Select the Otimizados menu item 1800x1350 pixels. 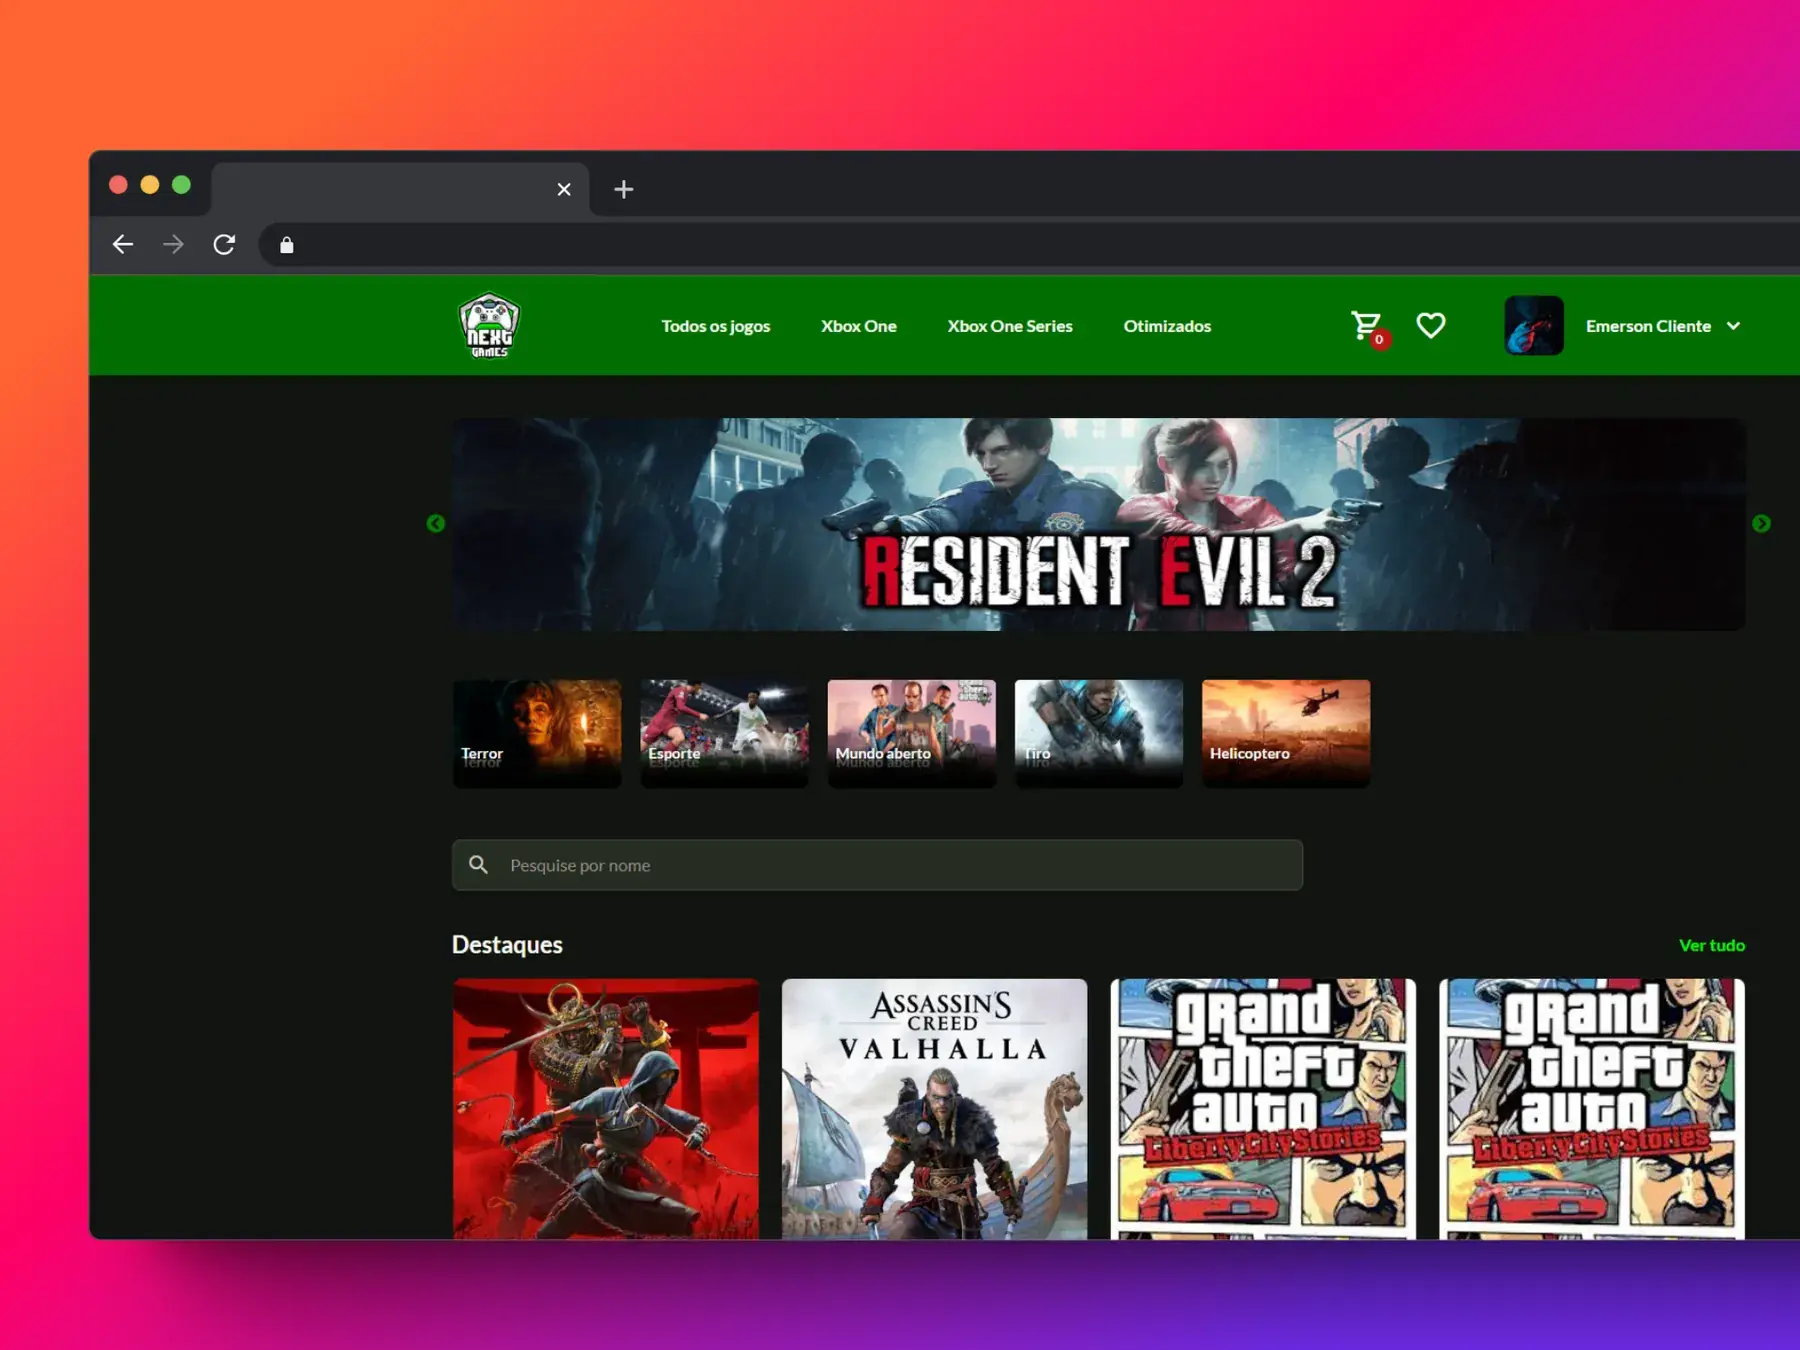[1167, 326]
